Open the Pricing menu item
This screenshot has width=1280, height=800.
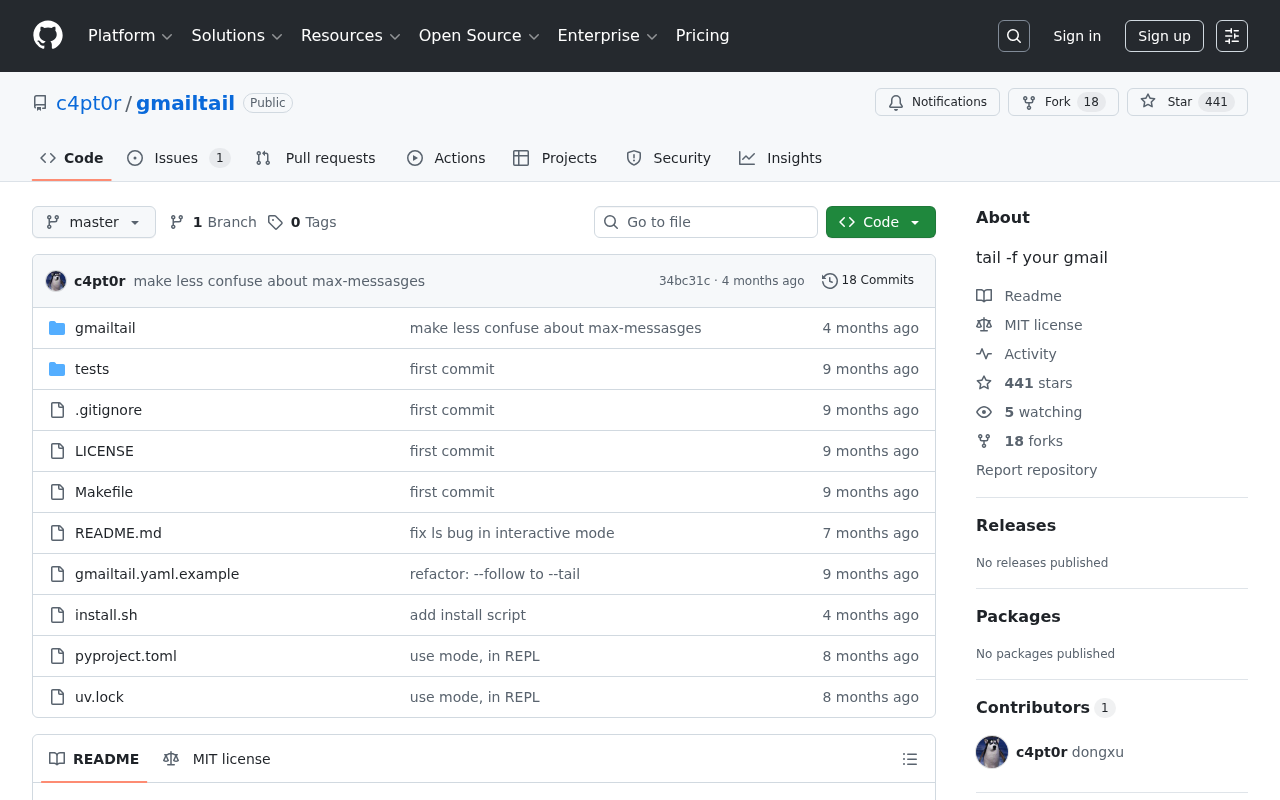point(702,35)
